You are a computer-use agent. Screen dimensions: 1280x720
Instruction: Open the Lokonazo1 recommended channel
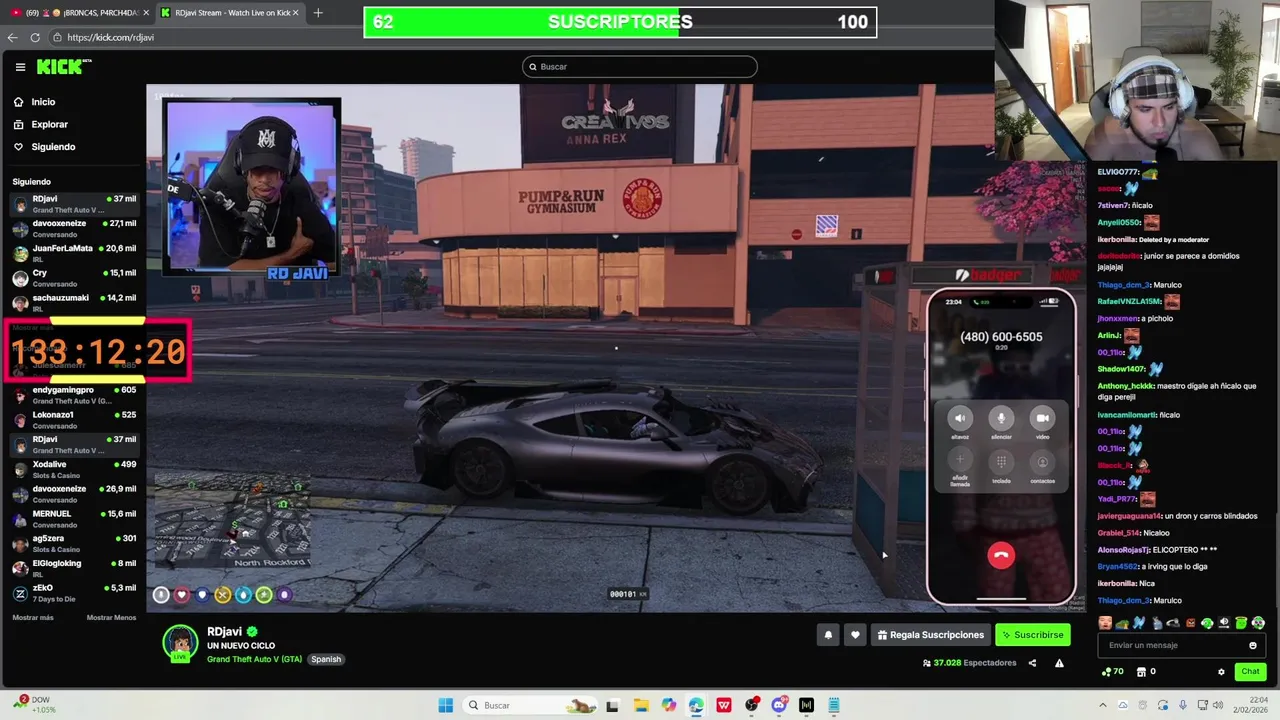74,420
